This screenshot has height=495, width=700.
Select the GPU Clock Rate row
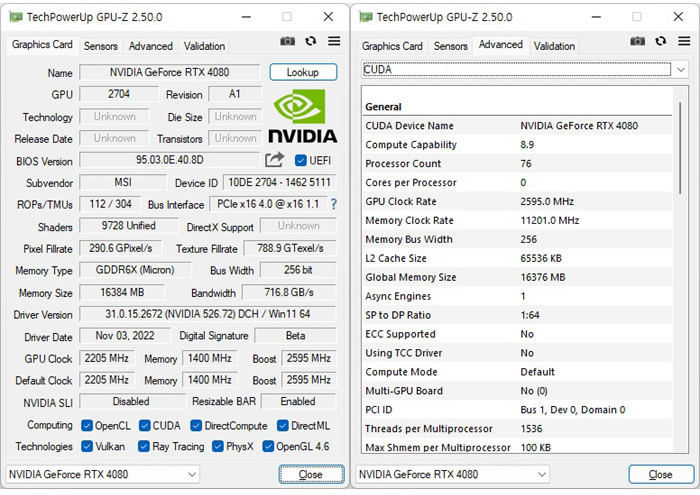(517, 201)
